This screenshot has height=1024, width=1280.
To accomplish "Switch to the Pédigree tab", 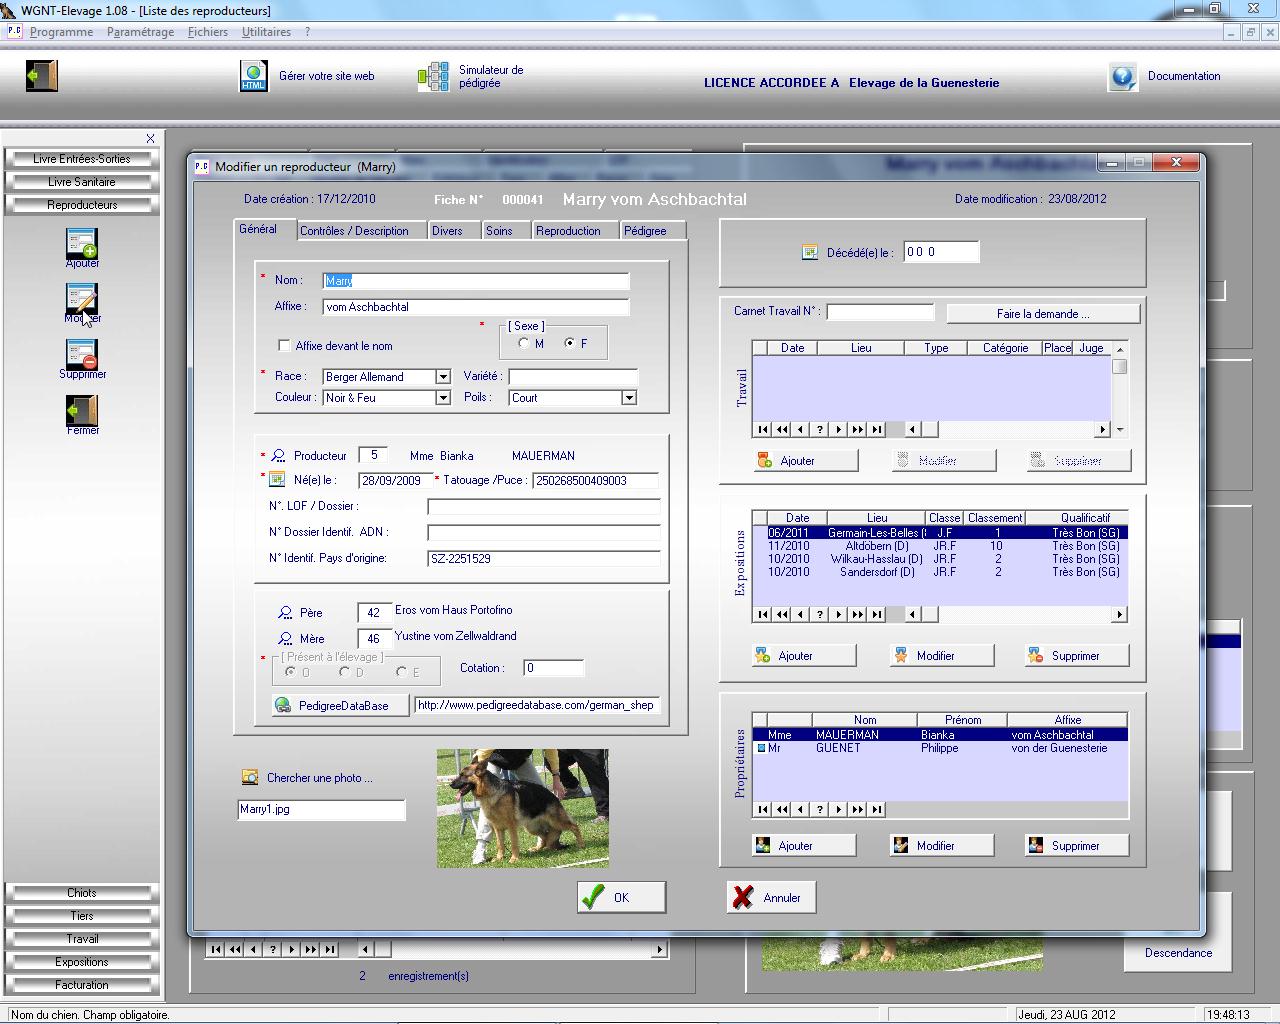I will tap(645, 231).
